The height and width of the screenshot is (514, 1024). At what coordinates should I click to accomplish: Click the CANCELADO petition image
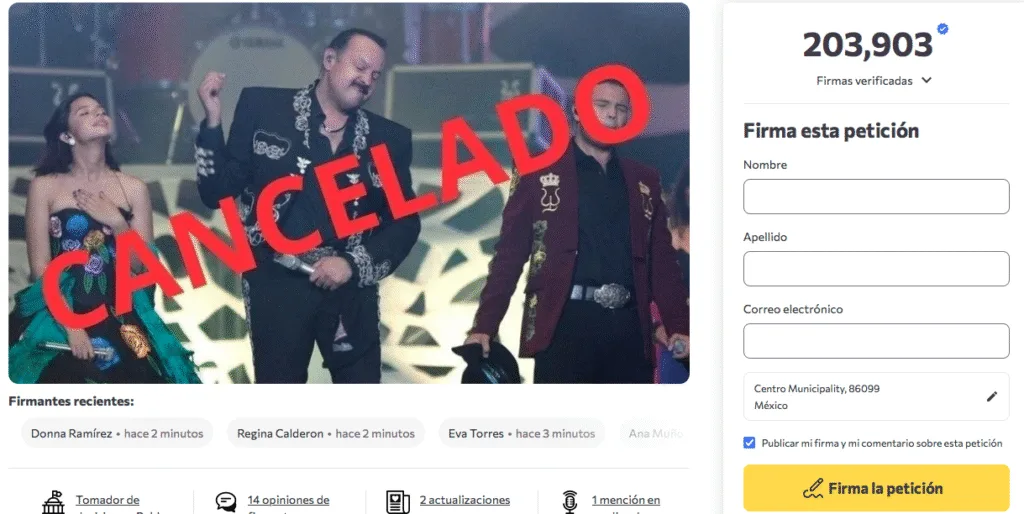click(349, 193)
